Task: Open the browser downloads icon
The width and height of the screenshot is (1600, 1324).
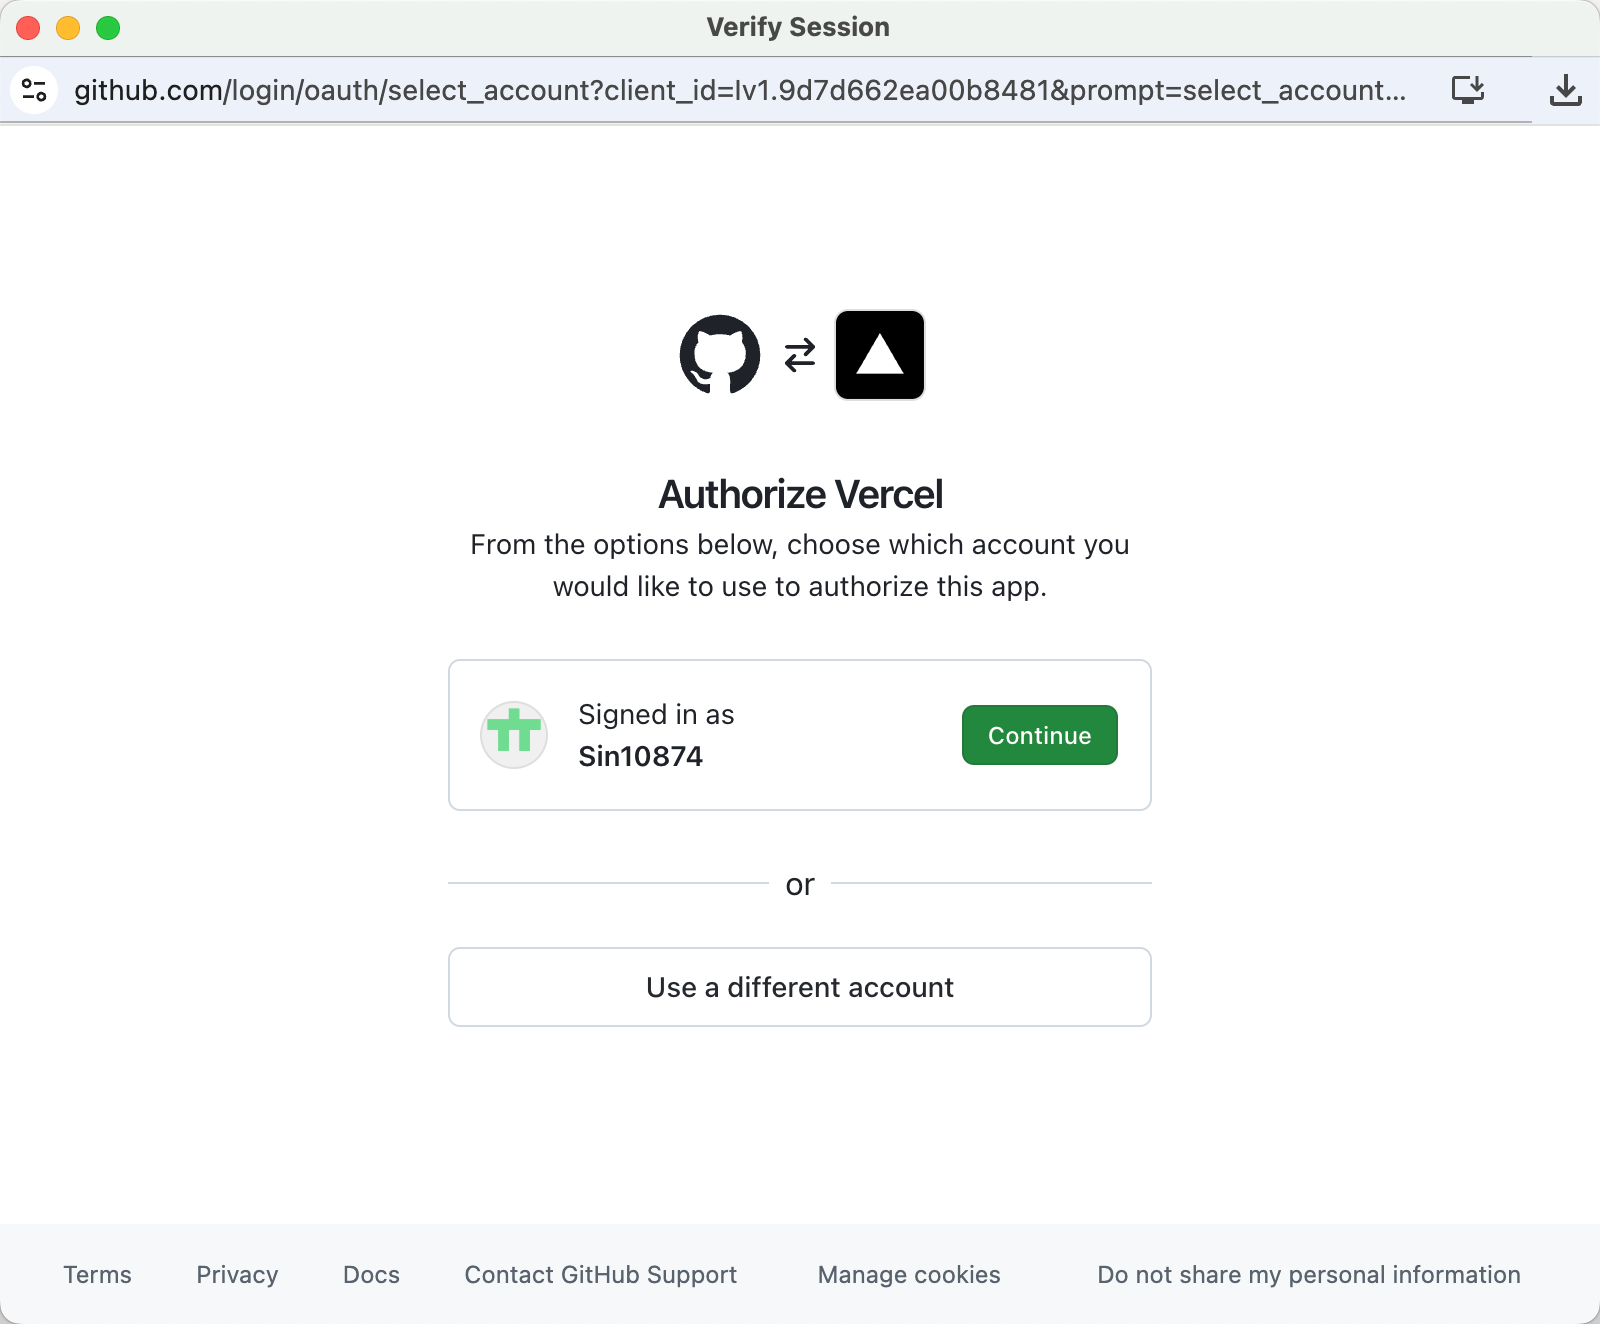Action: pos(1566,90)
